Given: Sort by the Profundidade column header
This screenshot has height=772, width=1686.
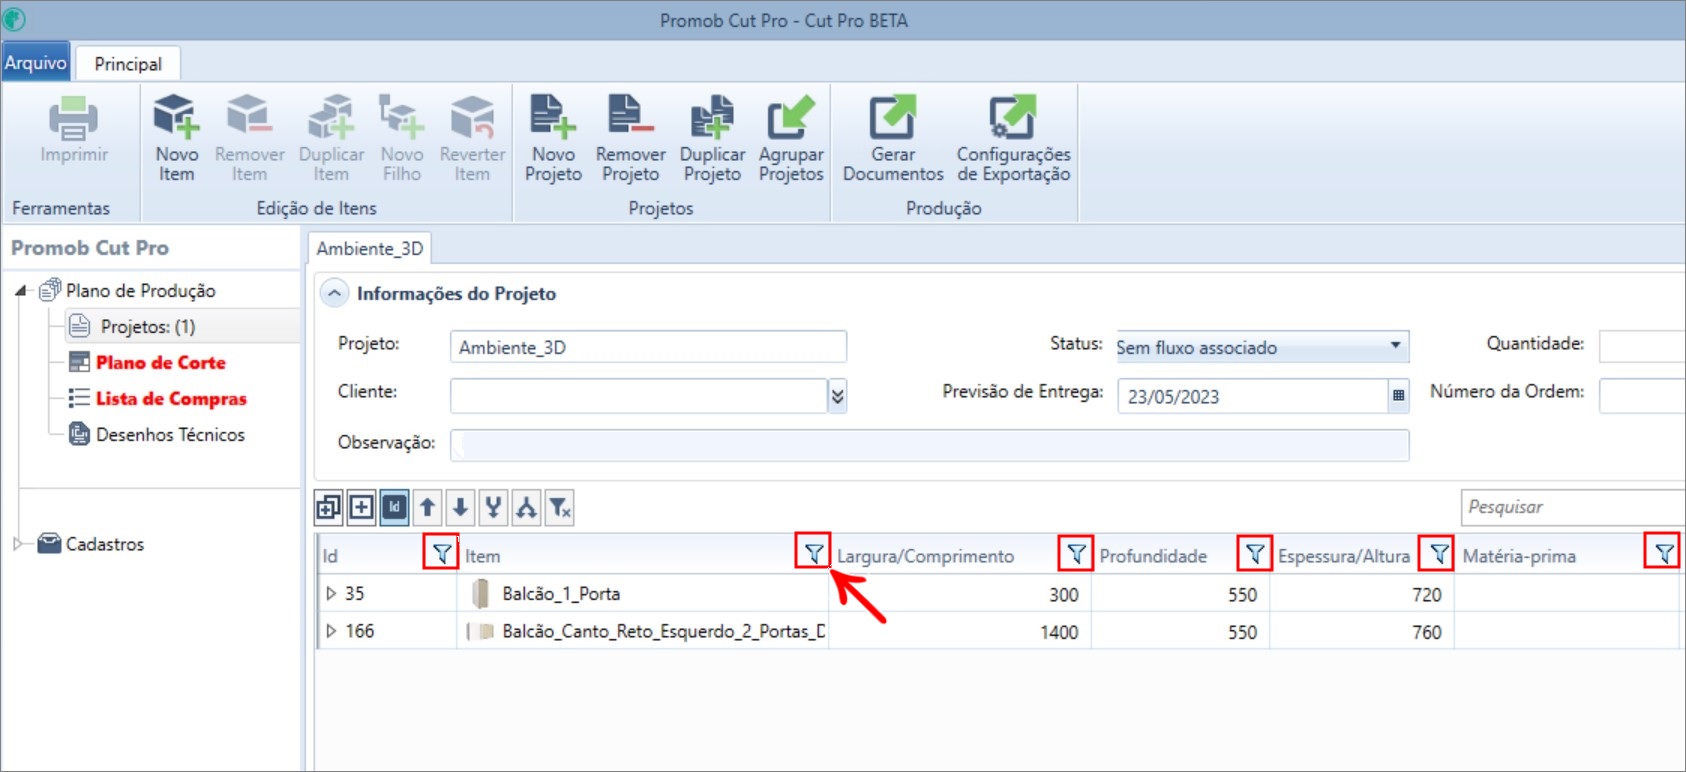Looking at the screenshot, I should point(1153,556).
